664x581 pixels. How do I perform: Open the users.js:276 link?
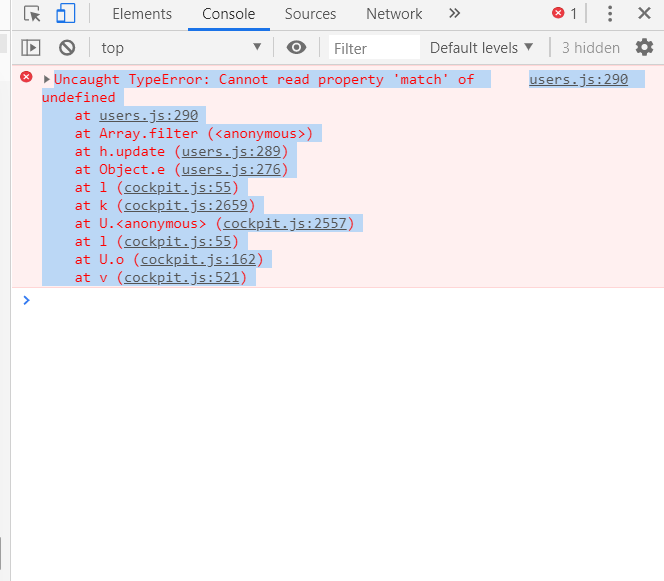coord(231,169)
